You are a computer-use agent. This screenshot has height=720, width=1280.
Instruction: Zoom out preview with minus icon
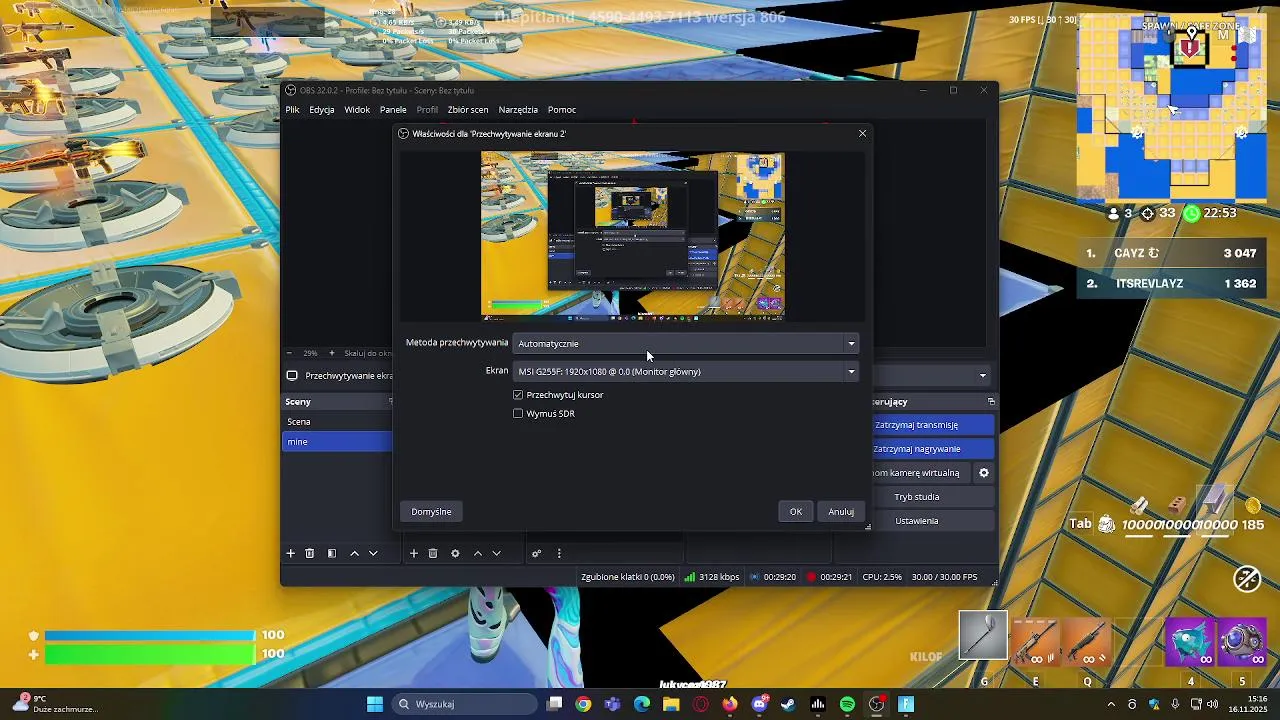coord(290,353)
